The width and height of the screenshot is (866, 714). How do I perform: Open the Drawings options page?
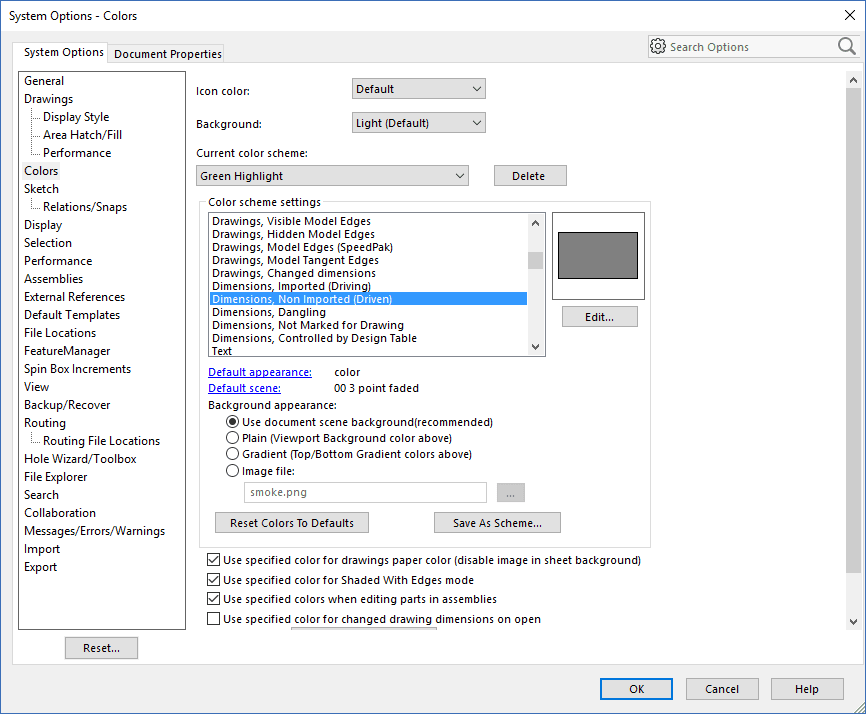pos(49,99)
